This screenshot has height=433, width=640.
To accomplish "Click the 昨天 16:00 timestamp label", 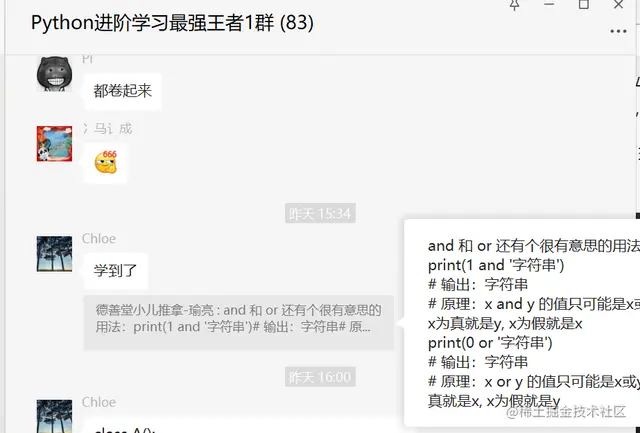I will pyautogui.click(x=320, y=377).
